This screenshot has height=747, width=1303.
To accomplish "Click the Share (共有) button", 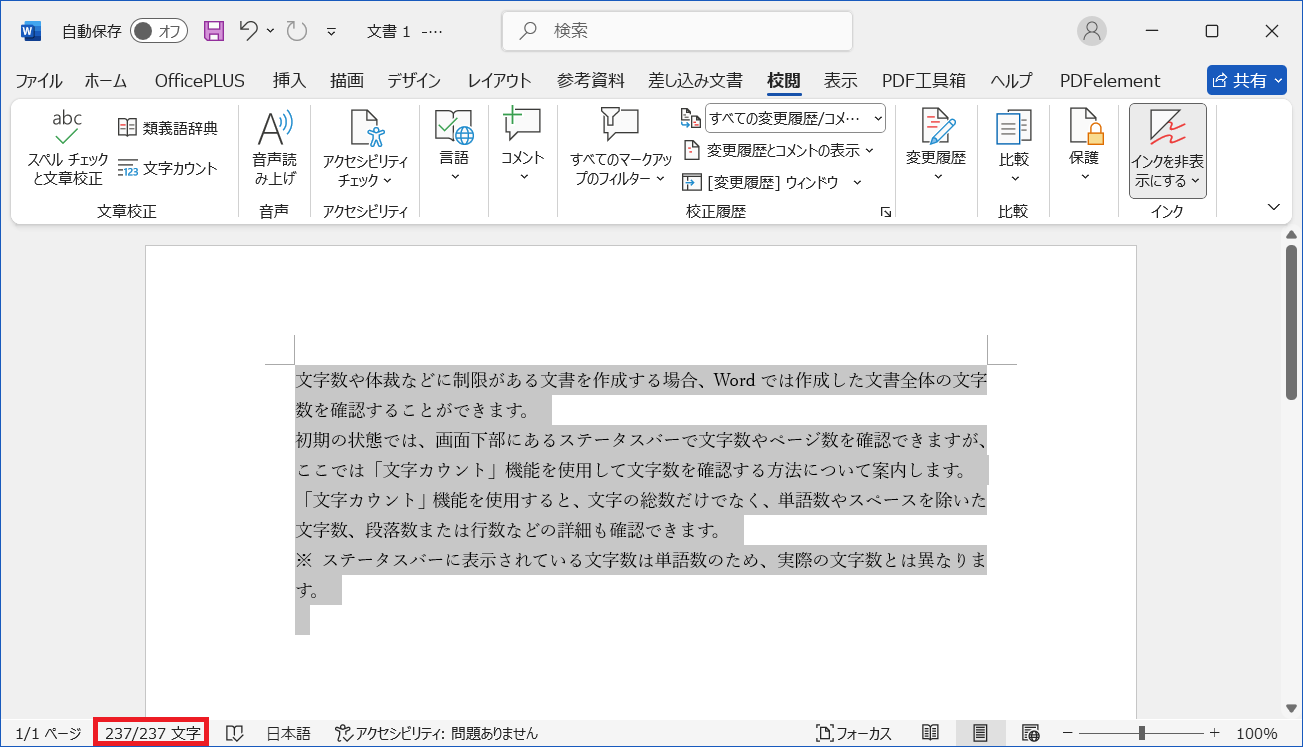I will coord(1245,81).
